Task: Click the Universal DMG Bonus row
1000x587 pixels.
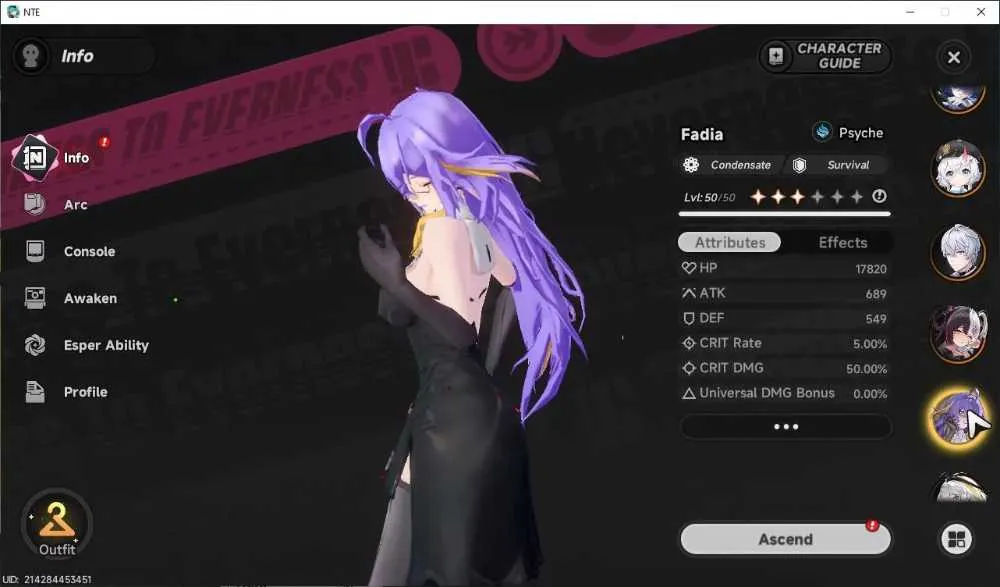Action: 784,393
